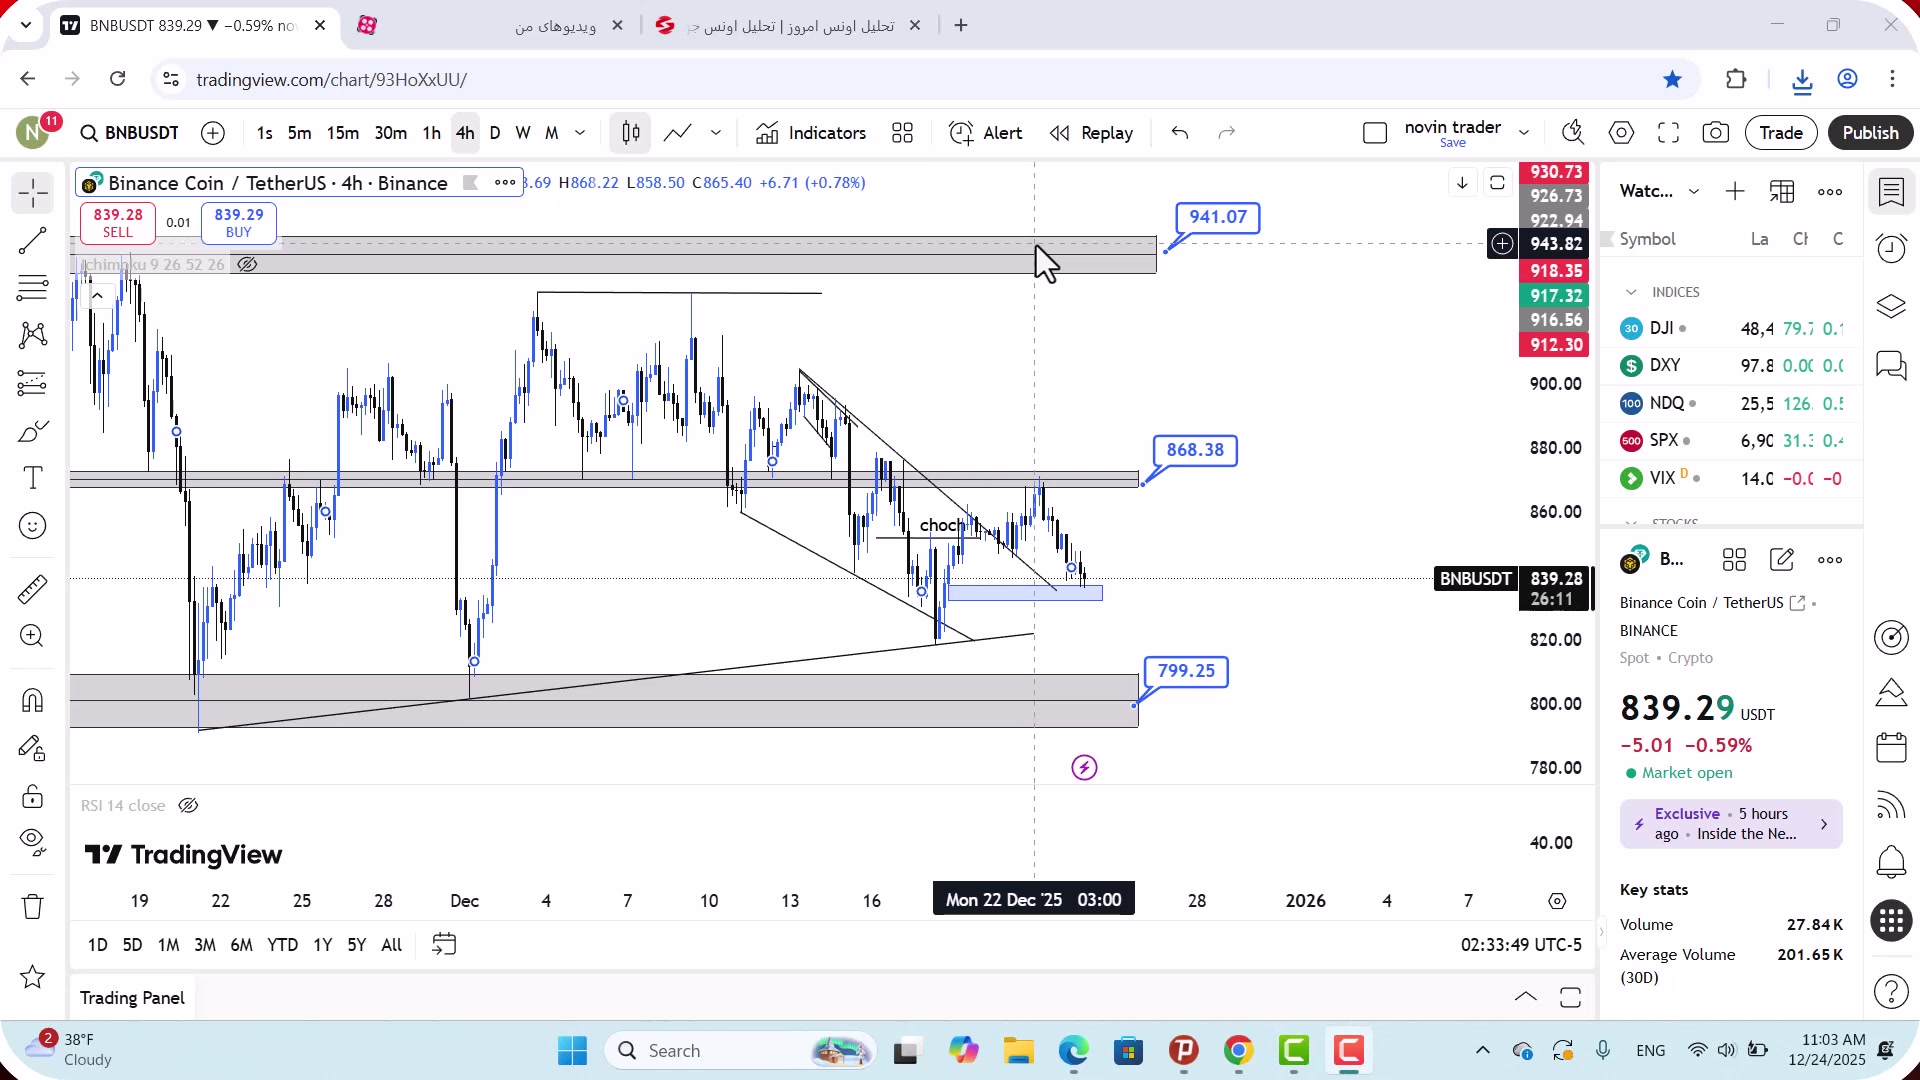Toggle lock all drawing tools

33,796
